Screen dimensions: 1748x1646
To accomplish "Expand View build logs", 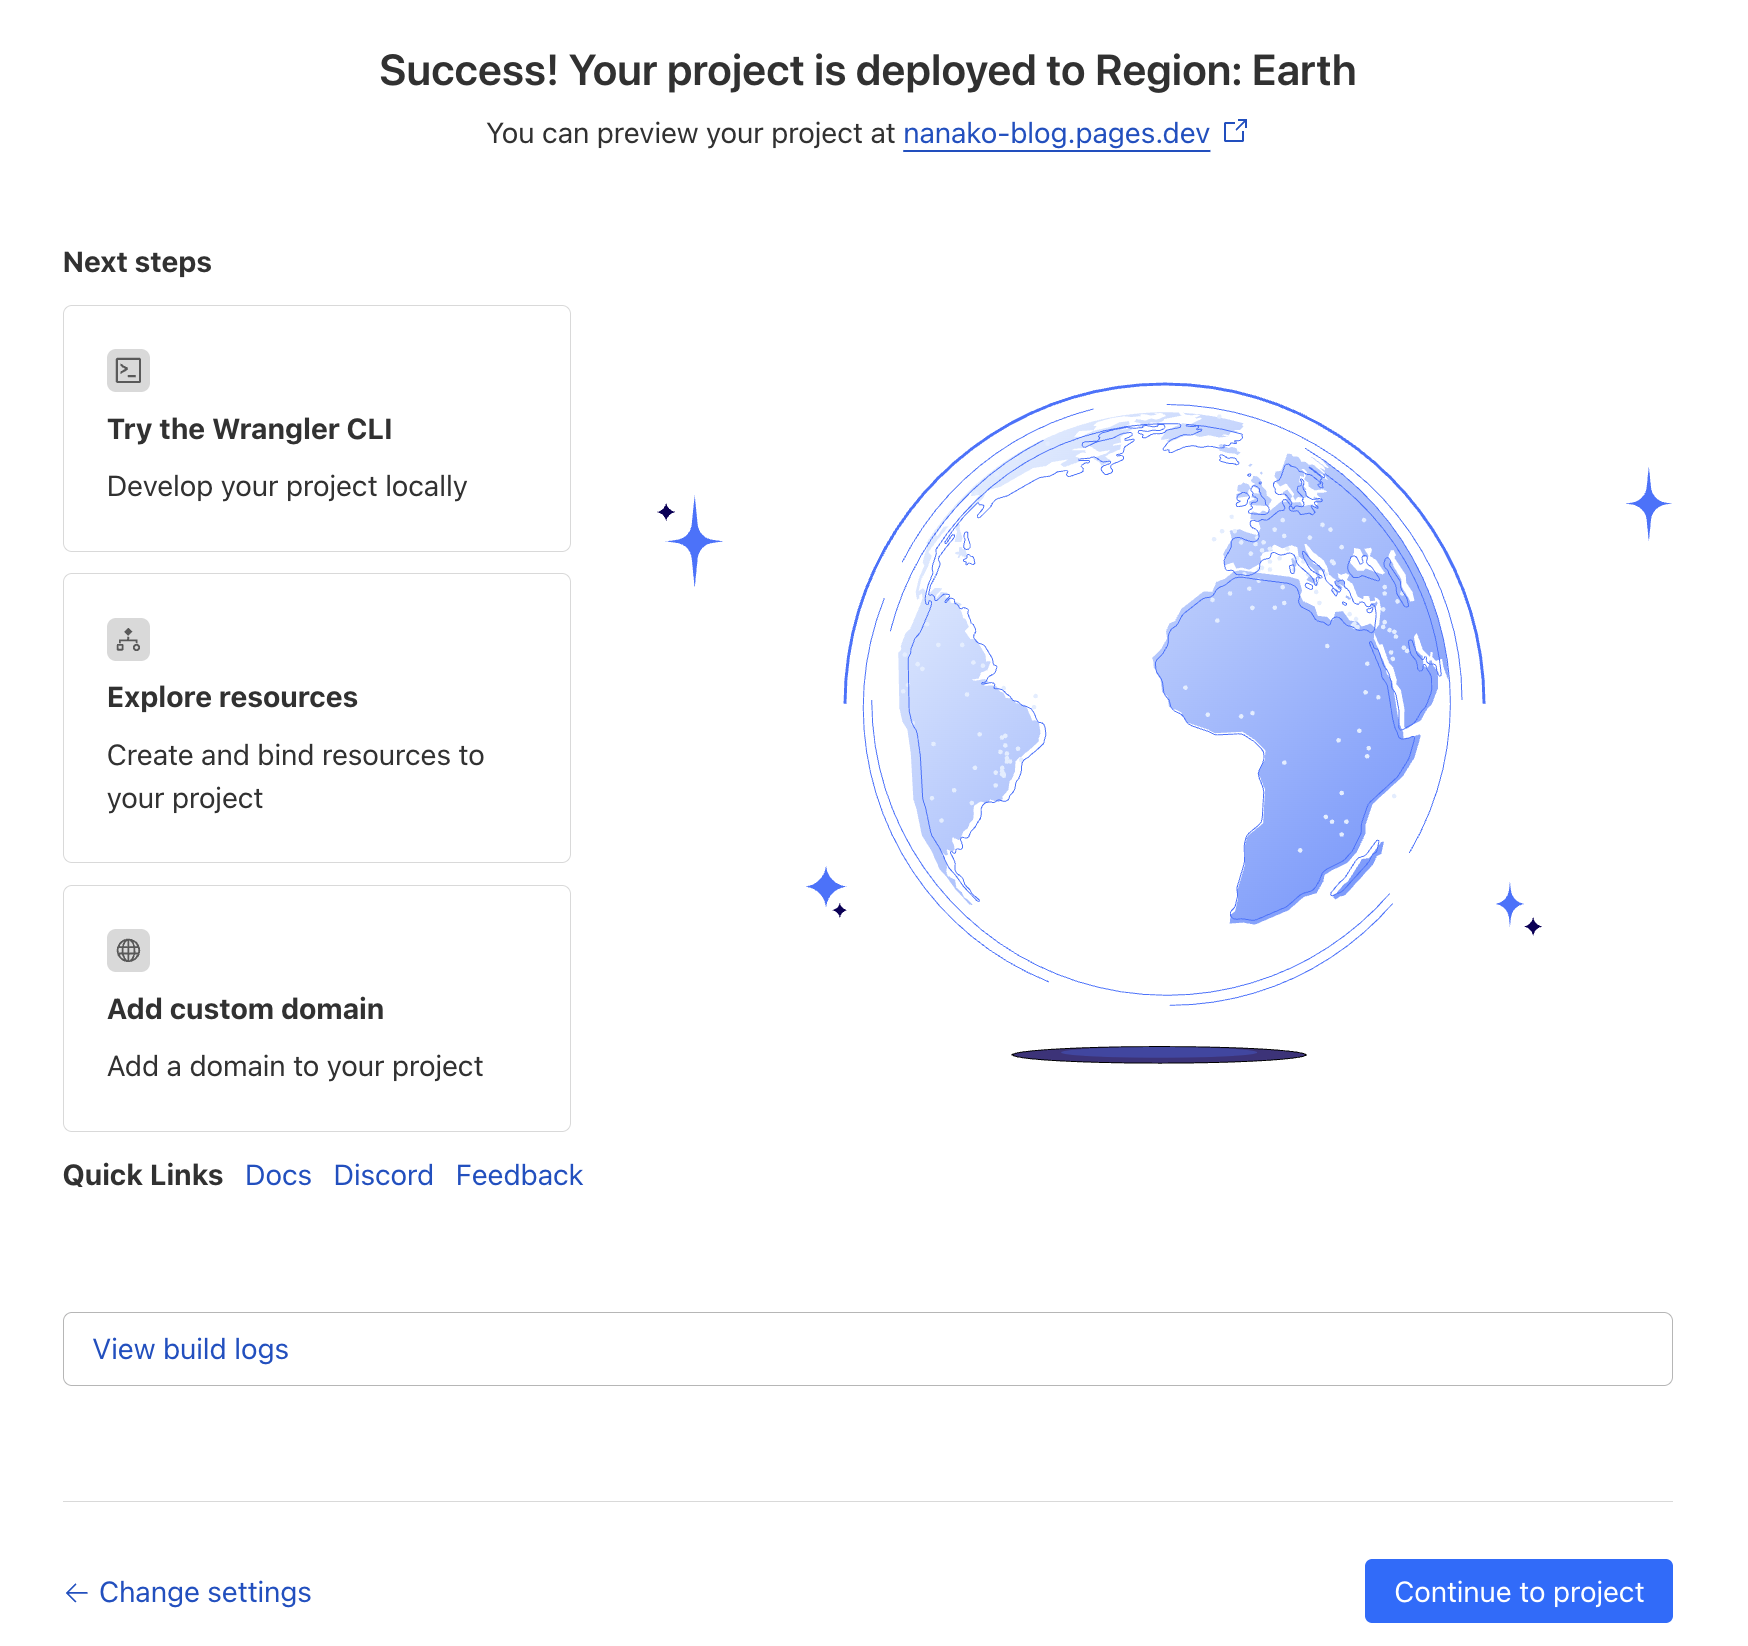I will (190, 1349).
